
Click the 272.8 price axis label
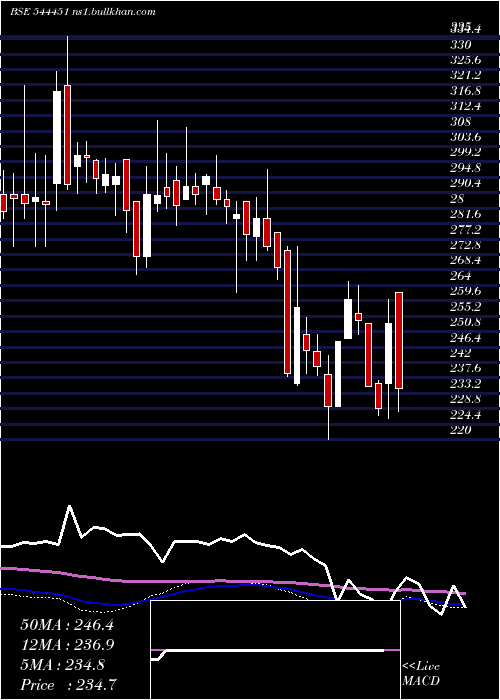[465, 245]
